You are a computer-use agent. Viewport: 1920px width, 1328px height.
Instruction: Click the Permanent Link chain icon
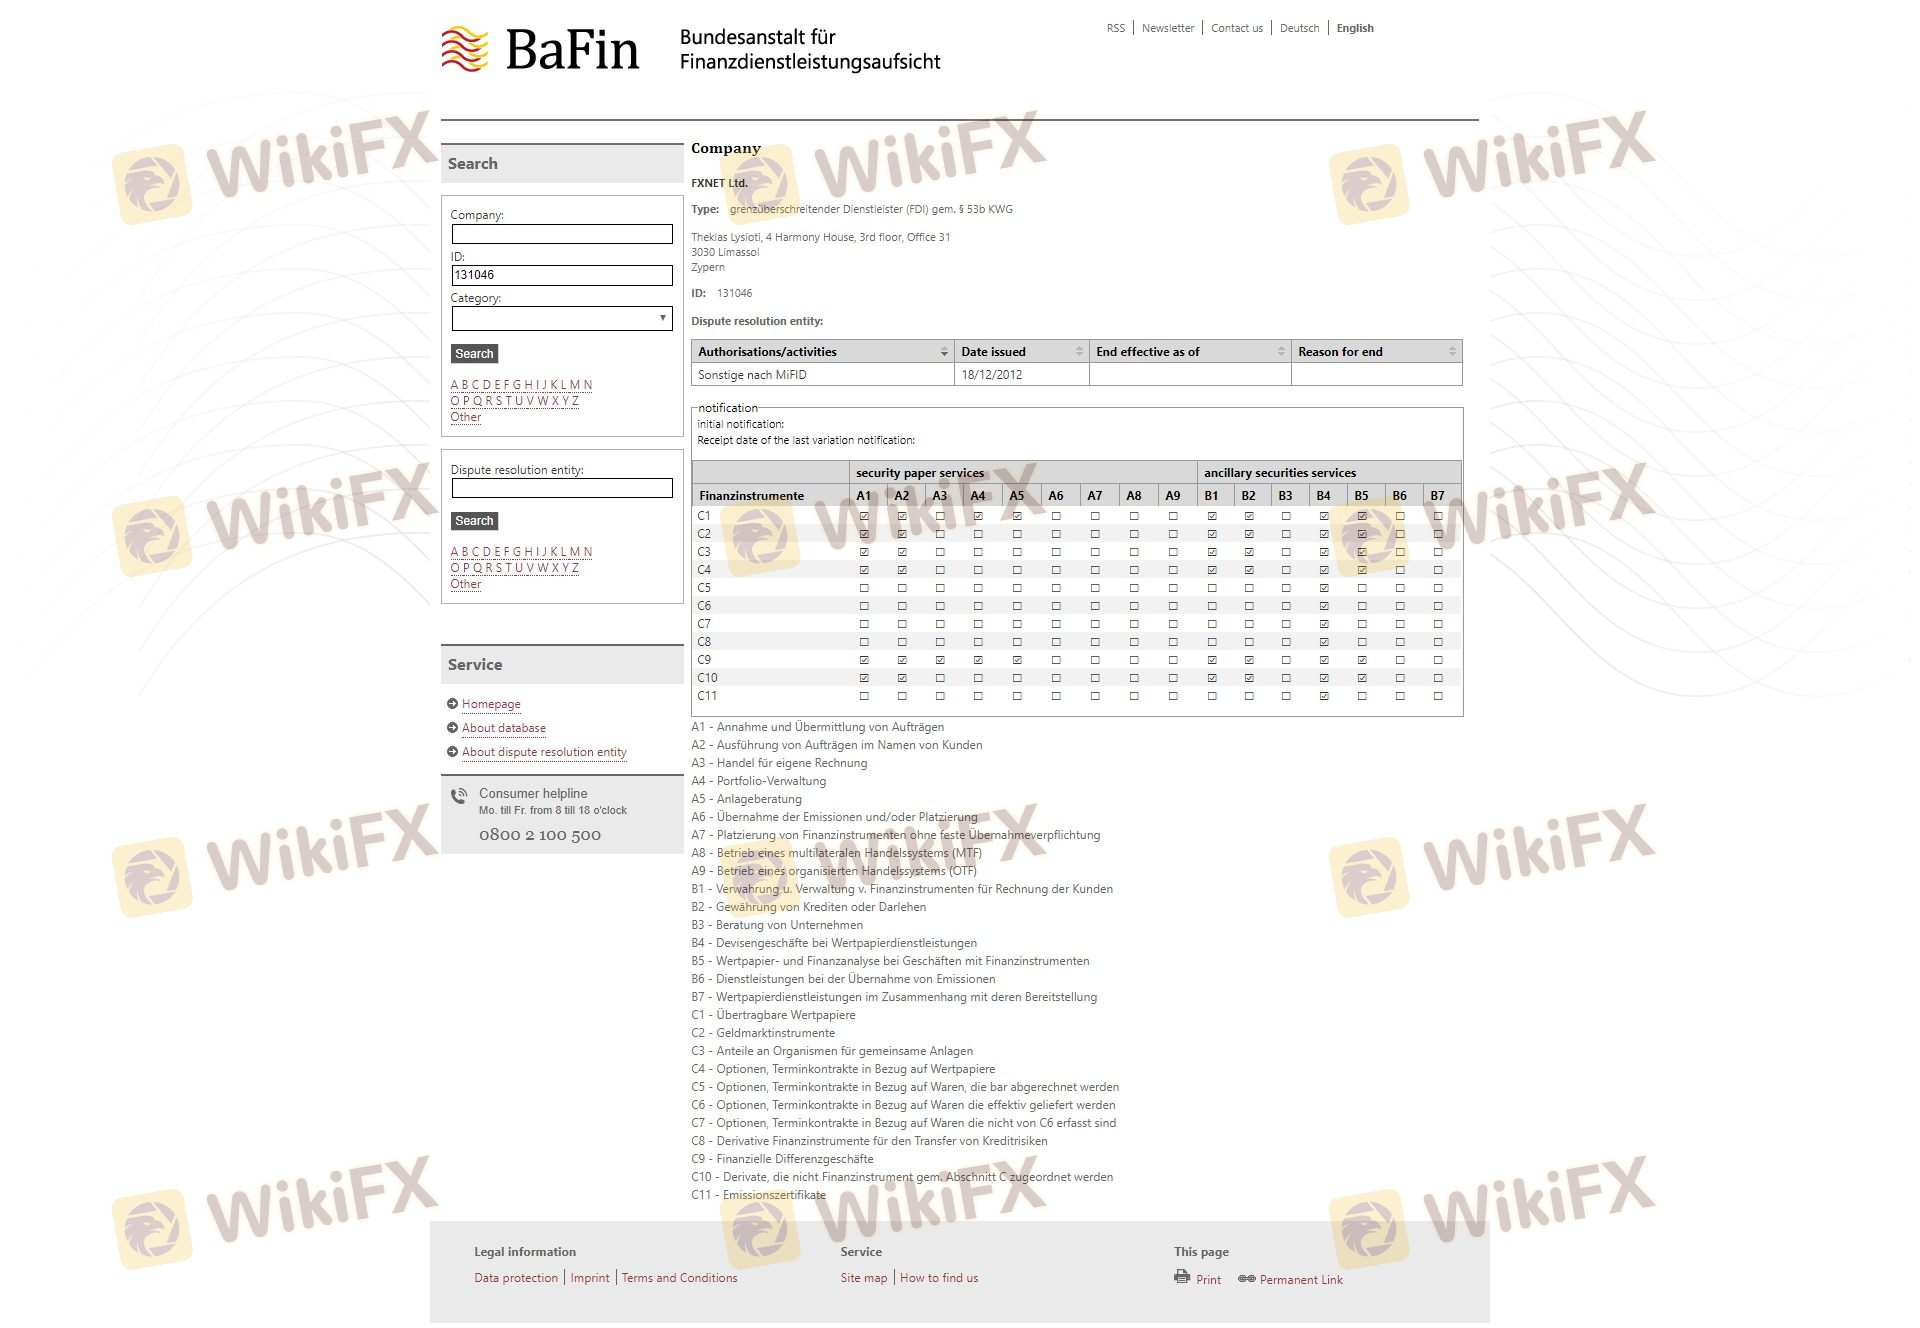(1246, 1279)
